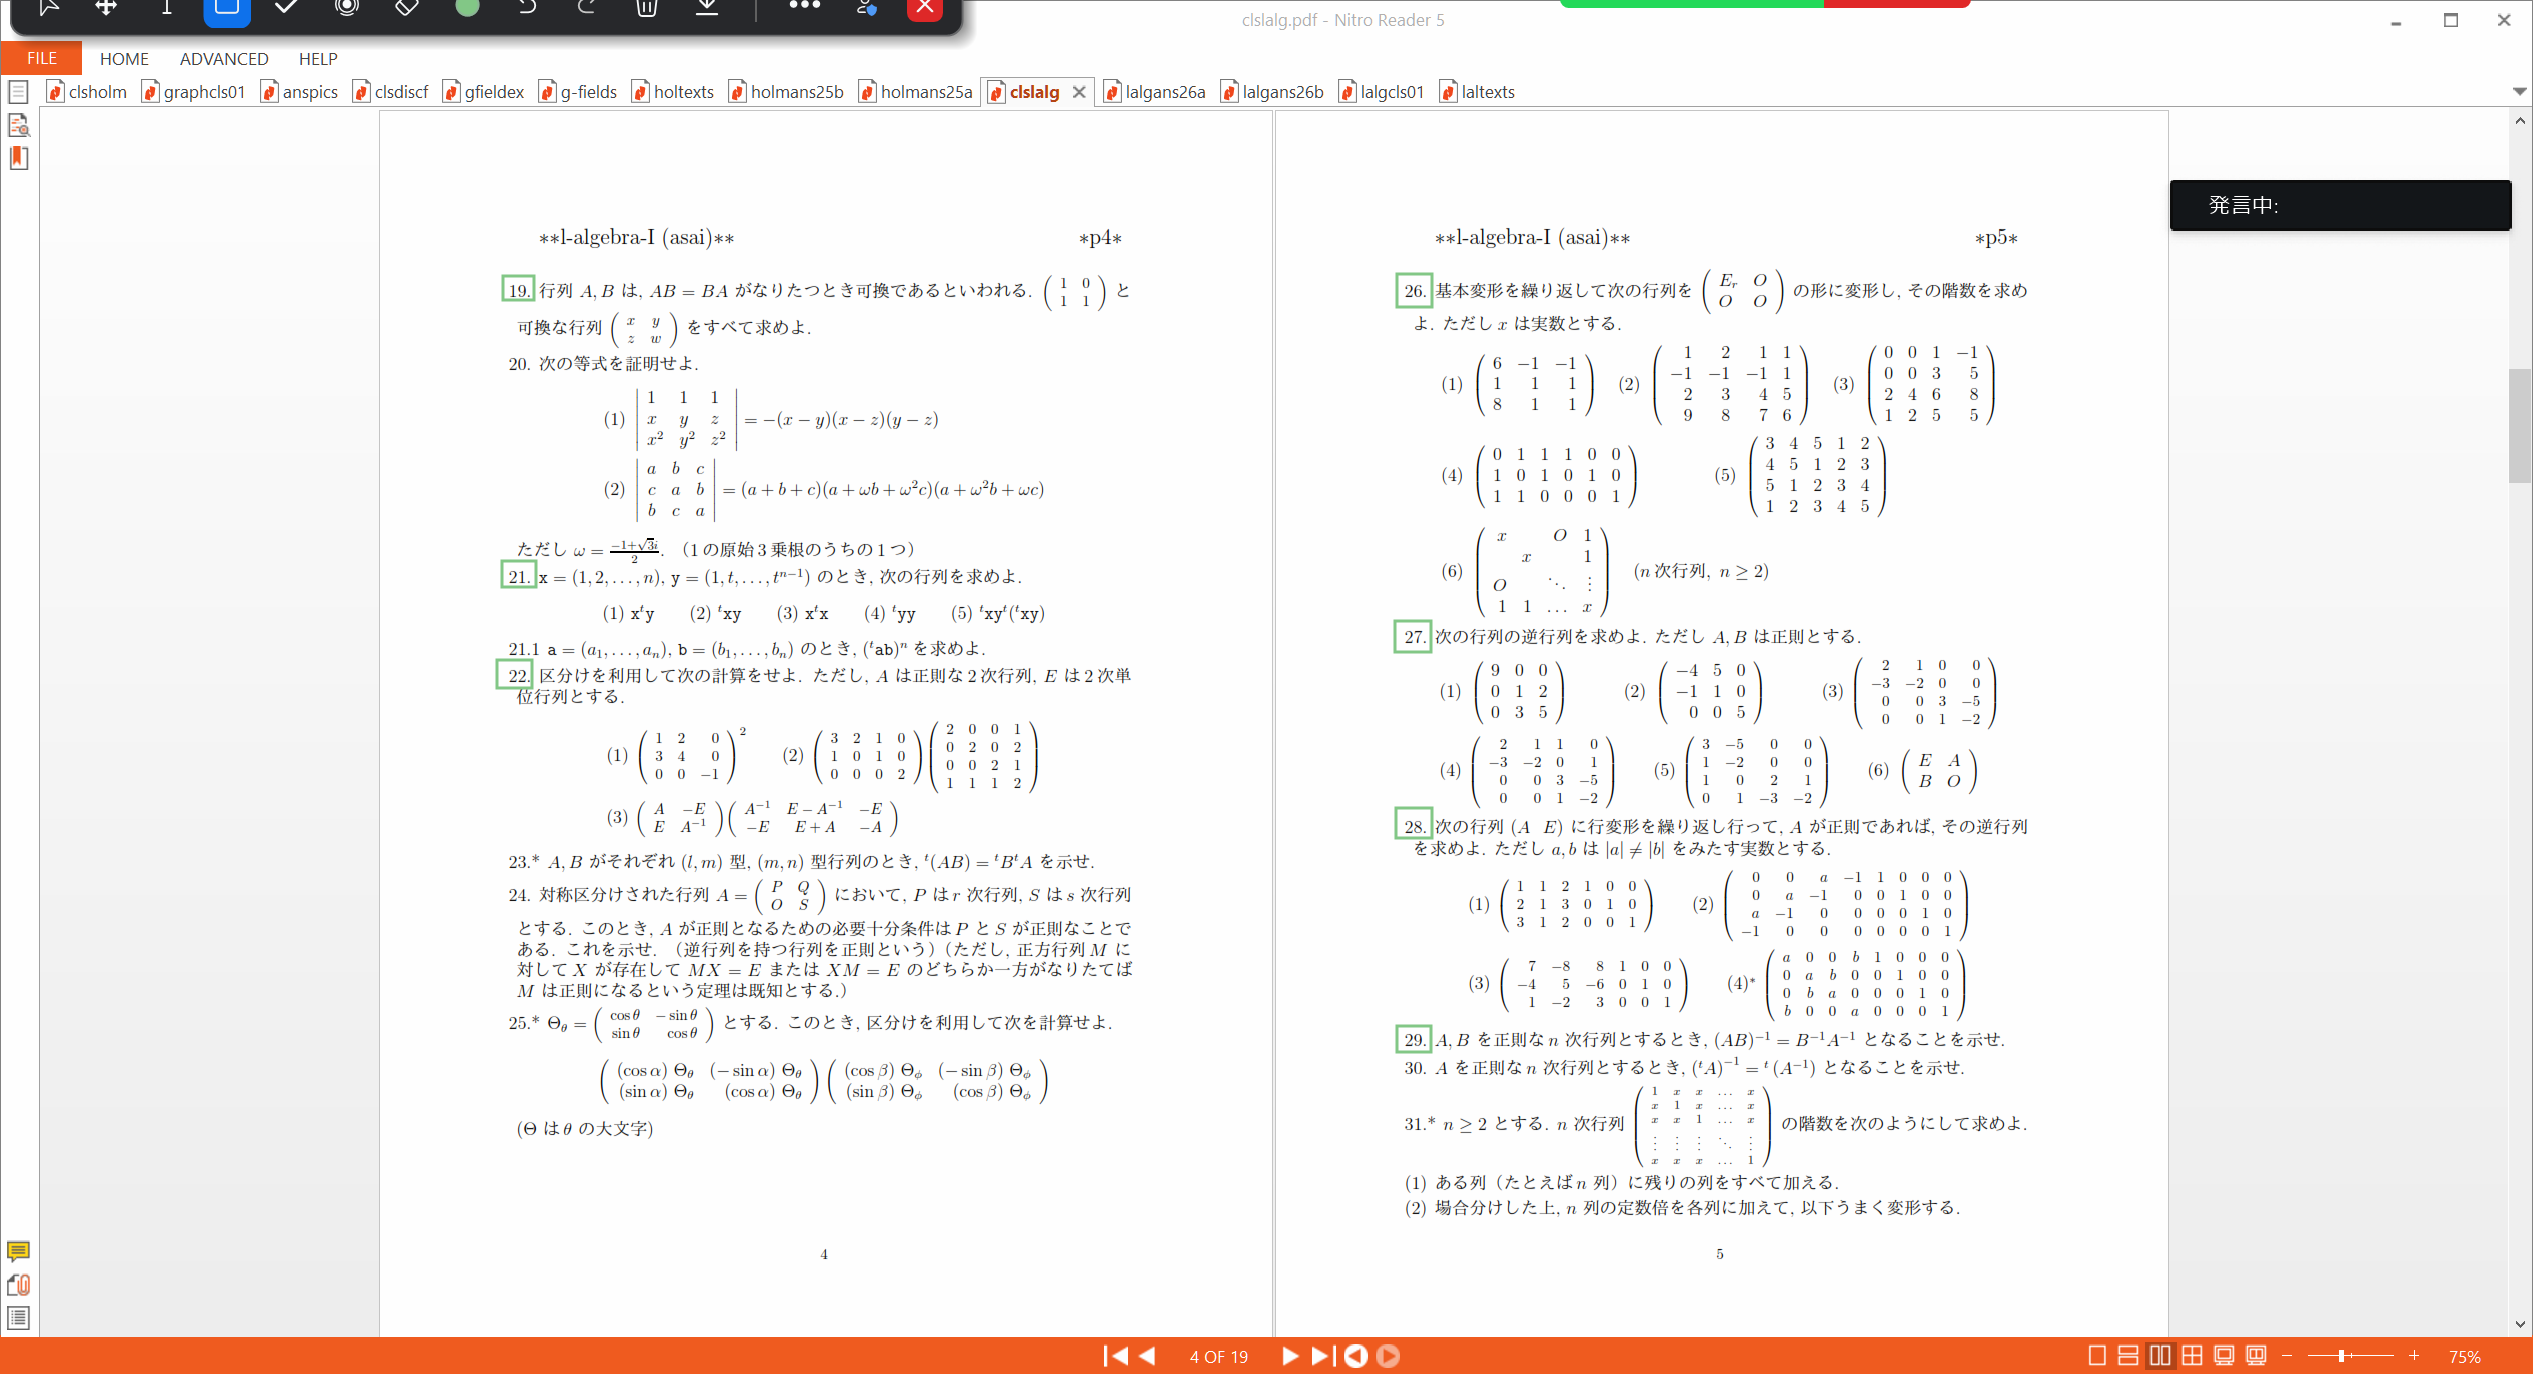This screenshot has height=1374, width=2533.
Task: Switch to the clsdiscf document tab
Action: tap(391, 92)
